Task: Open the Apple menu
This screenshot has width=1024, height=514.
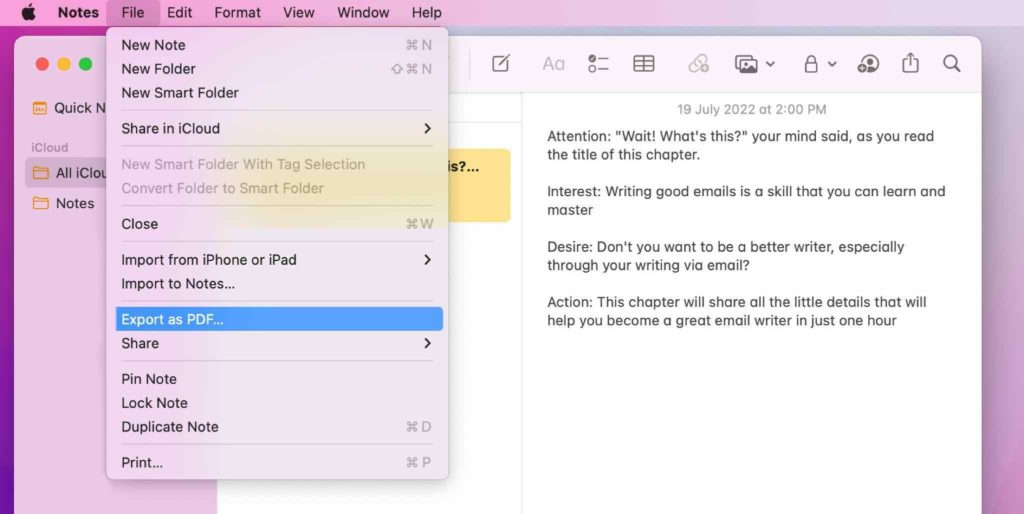Action: coord(29,12)
